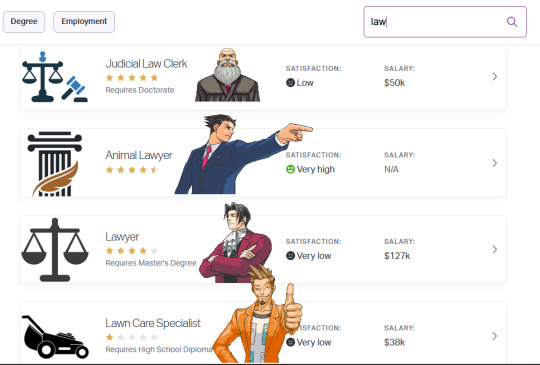Select the pillar with feather icon
The height and width of the screenshot is (365, 540).
coord(55,164)
